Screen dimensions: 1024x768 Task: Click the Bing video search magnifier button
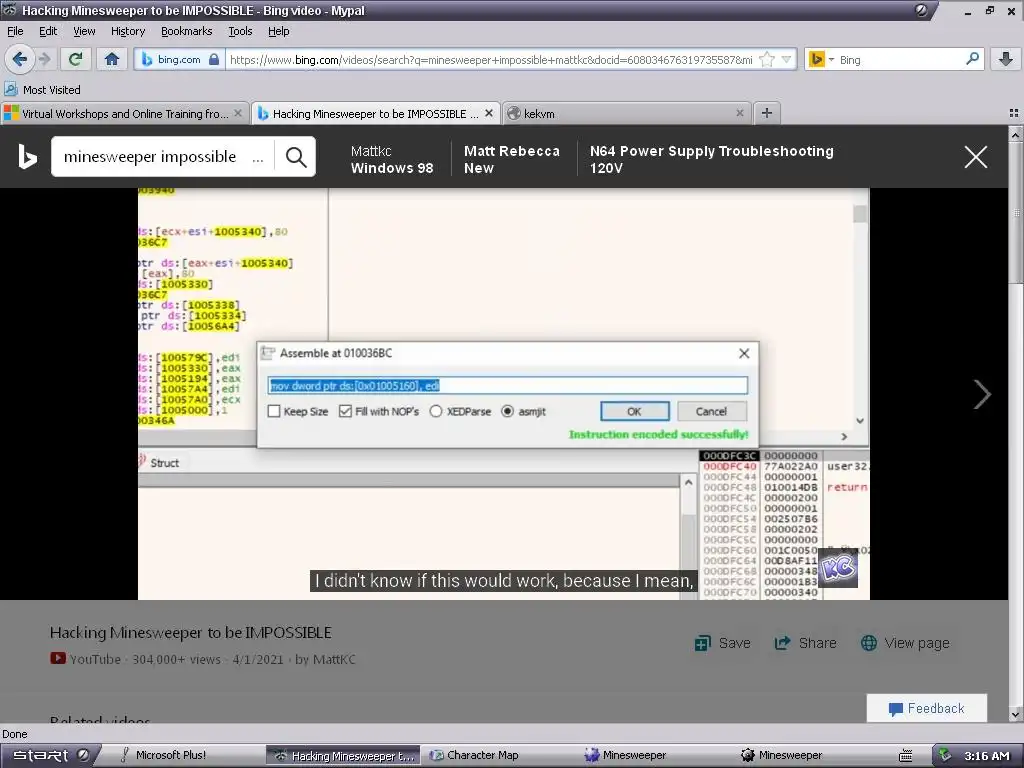(x=296, y=157)
